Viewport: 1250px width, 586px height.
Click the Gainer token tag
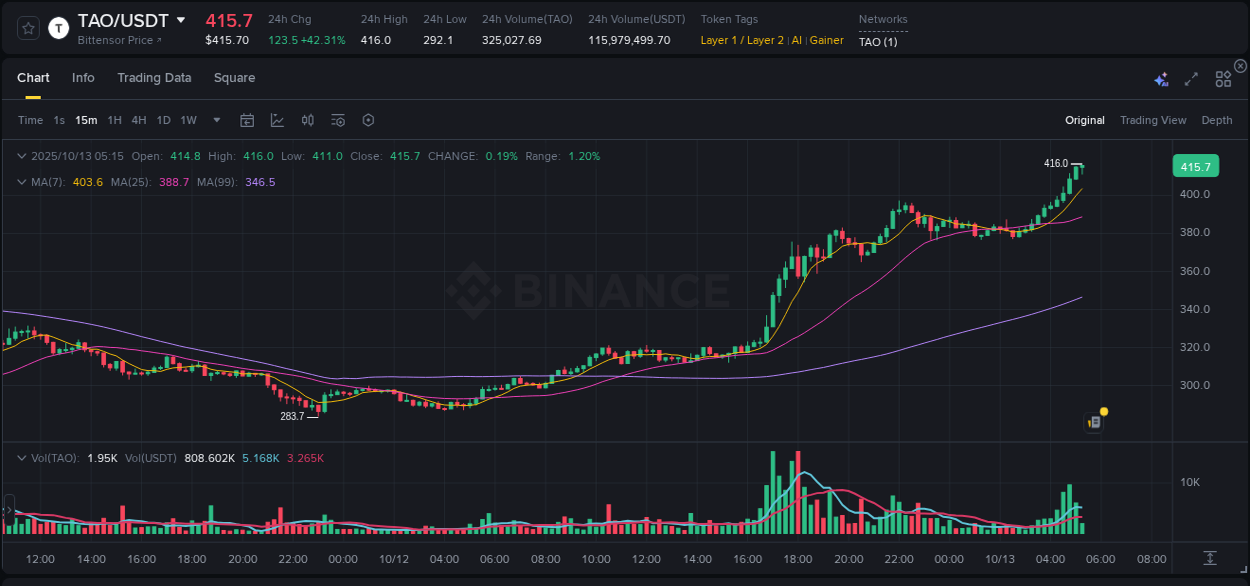coord(824,41)
